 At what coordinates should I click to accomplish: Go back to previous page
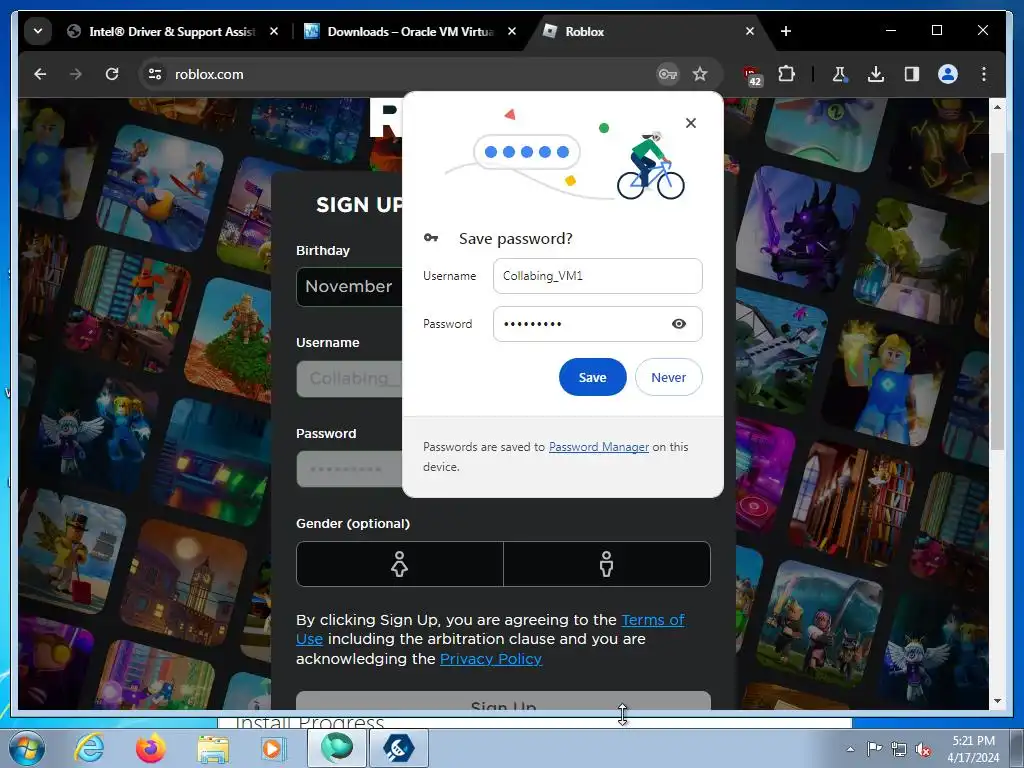40,74
